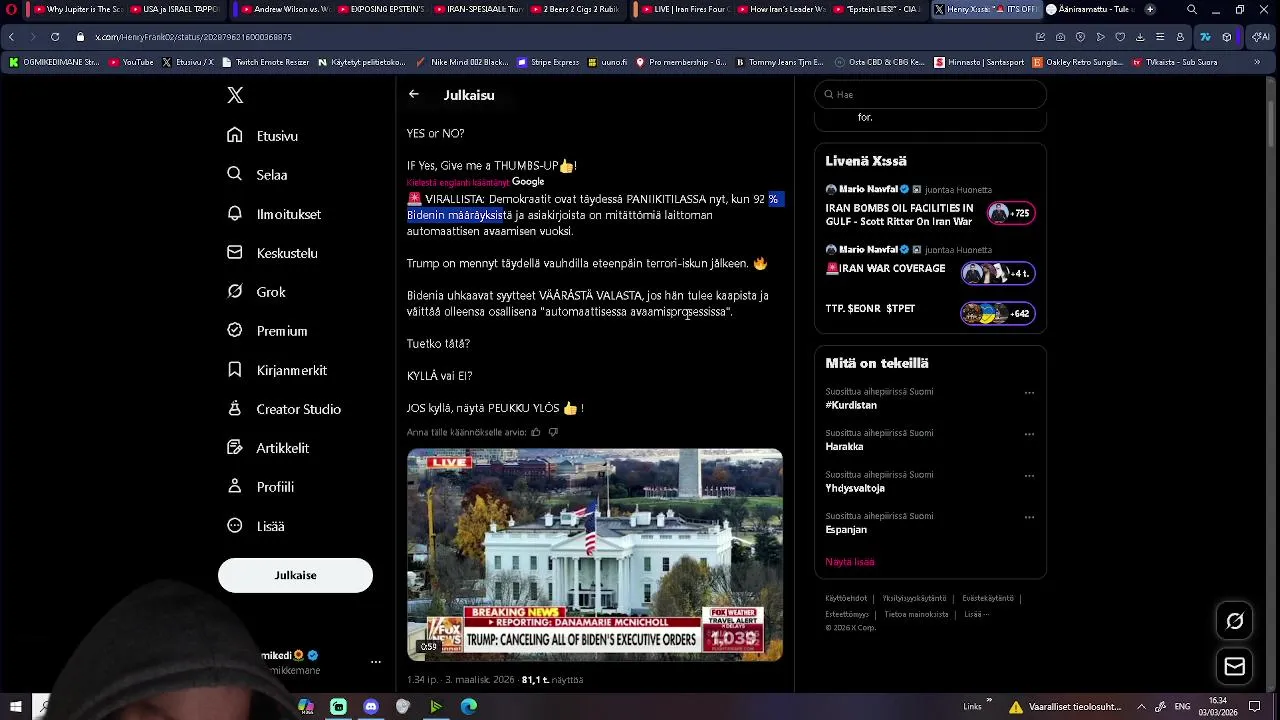This screenshot has width=1280, height=720.
Task: Show more bookmarks with chevron
Action: [1257, 62]
